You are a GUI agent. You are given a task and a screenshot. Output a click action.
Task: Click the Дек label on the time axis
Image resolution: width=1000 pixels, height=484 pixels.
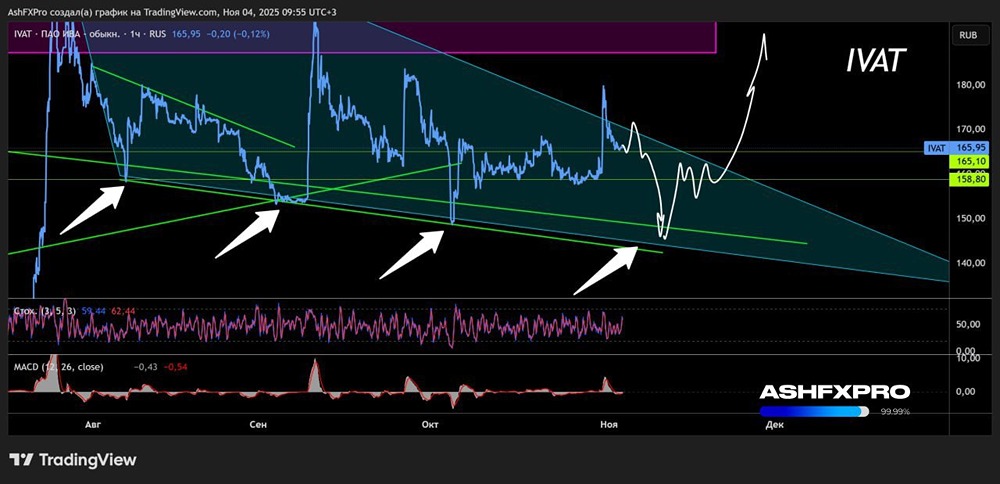click(x=776, y=424)
